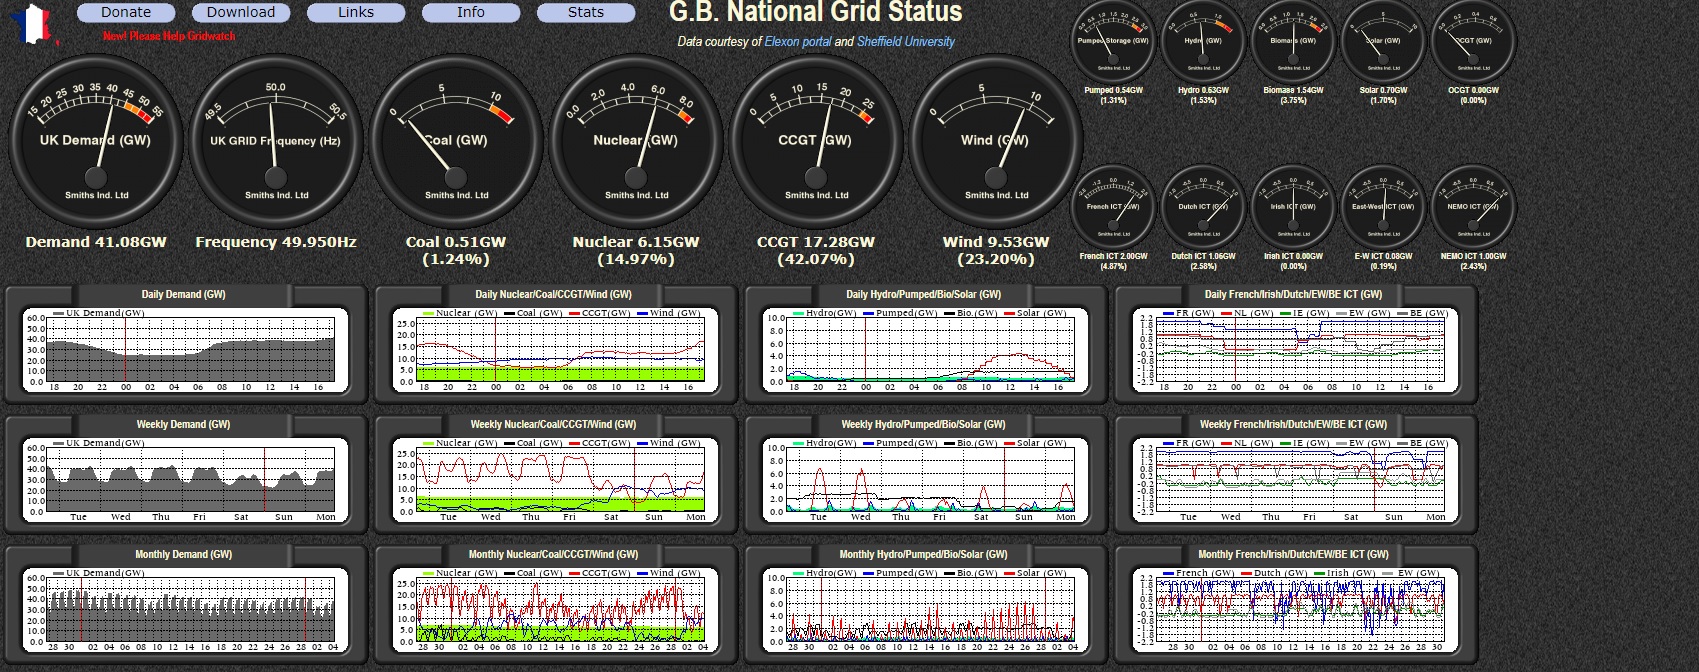The image size is (1699, 672).
Task: Click the UK Grid Frequency gauge
Action: [x=276, y=142]
